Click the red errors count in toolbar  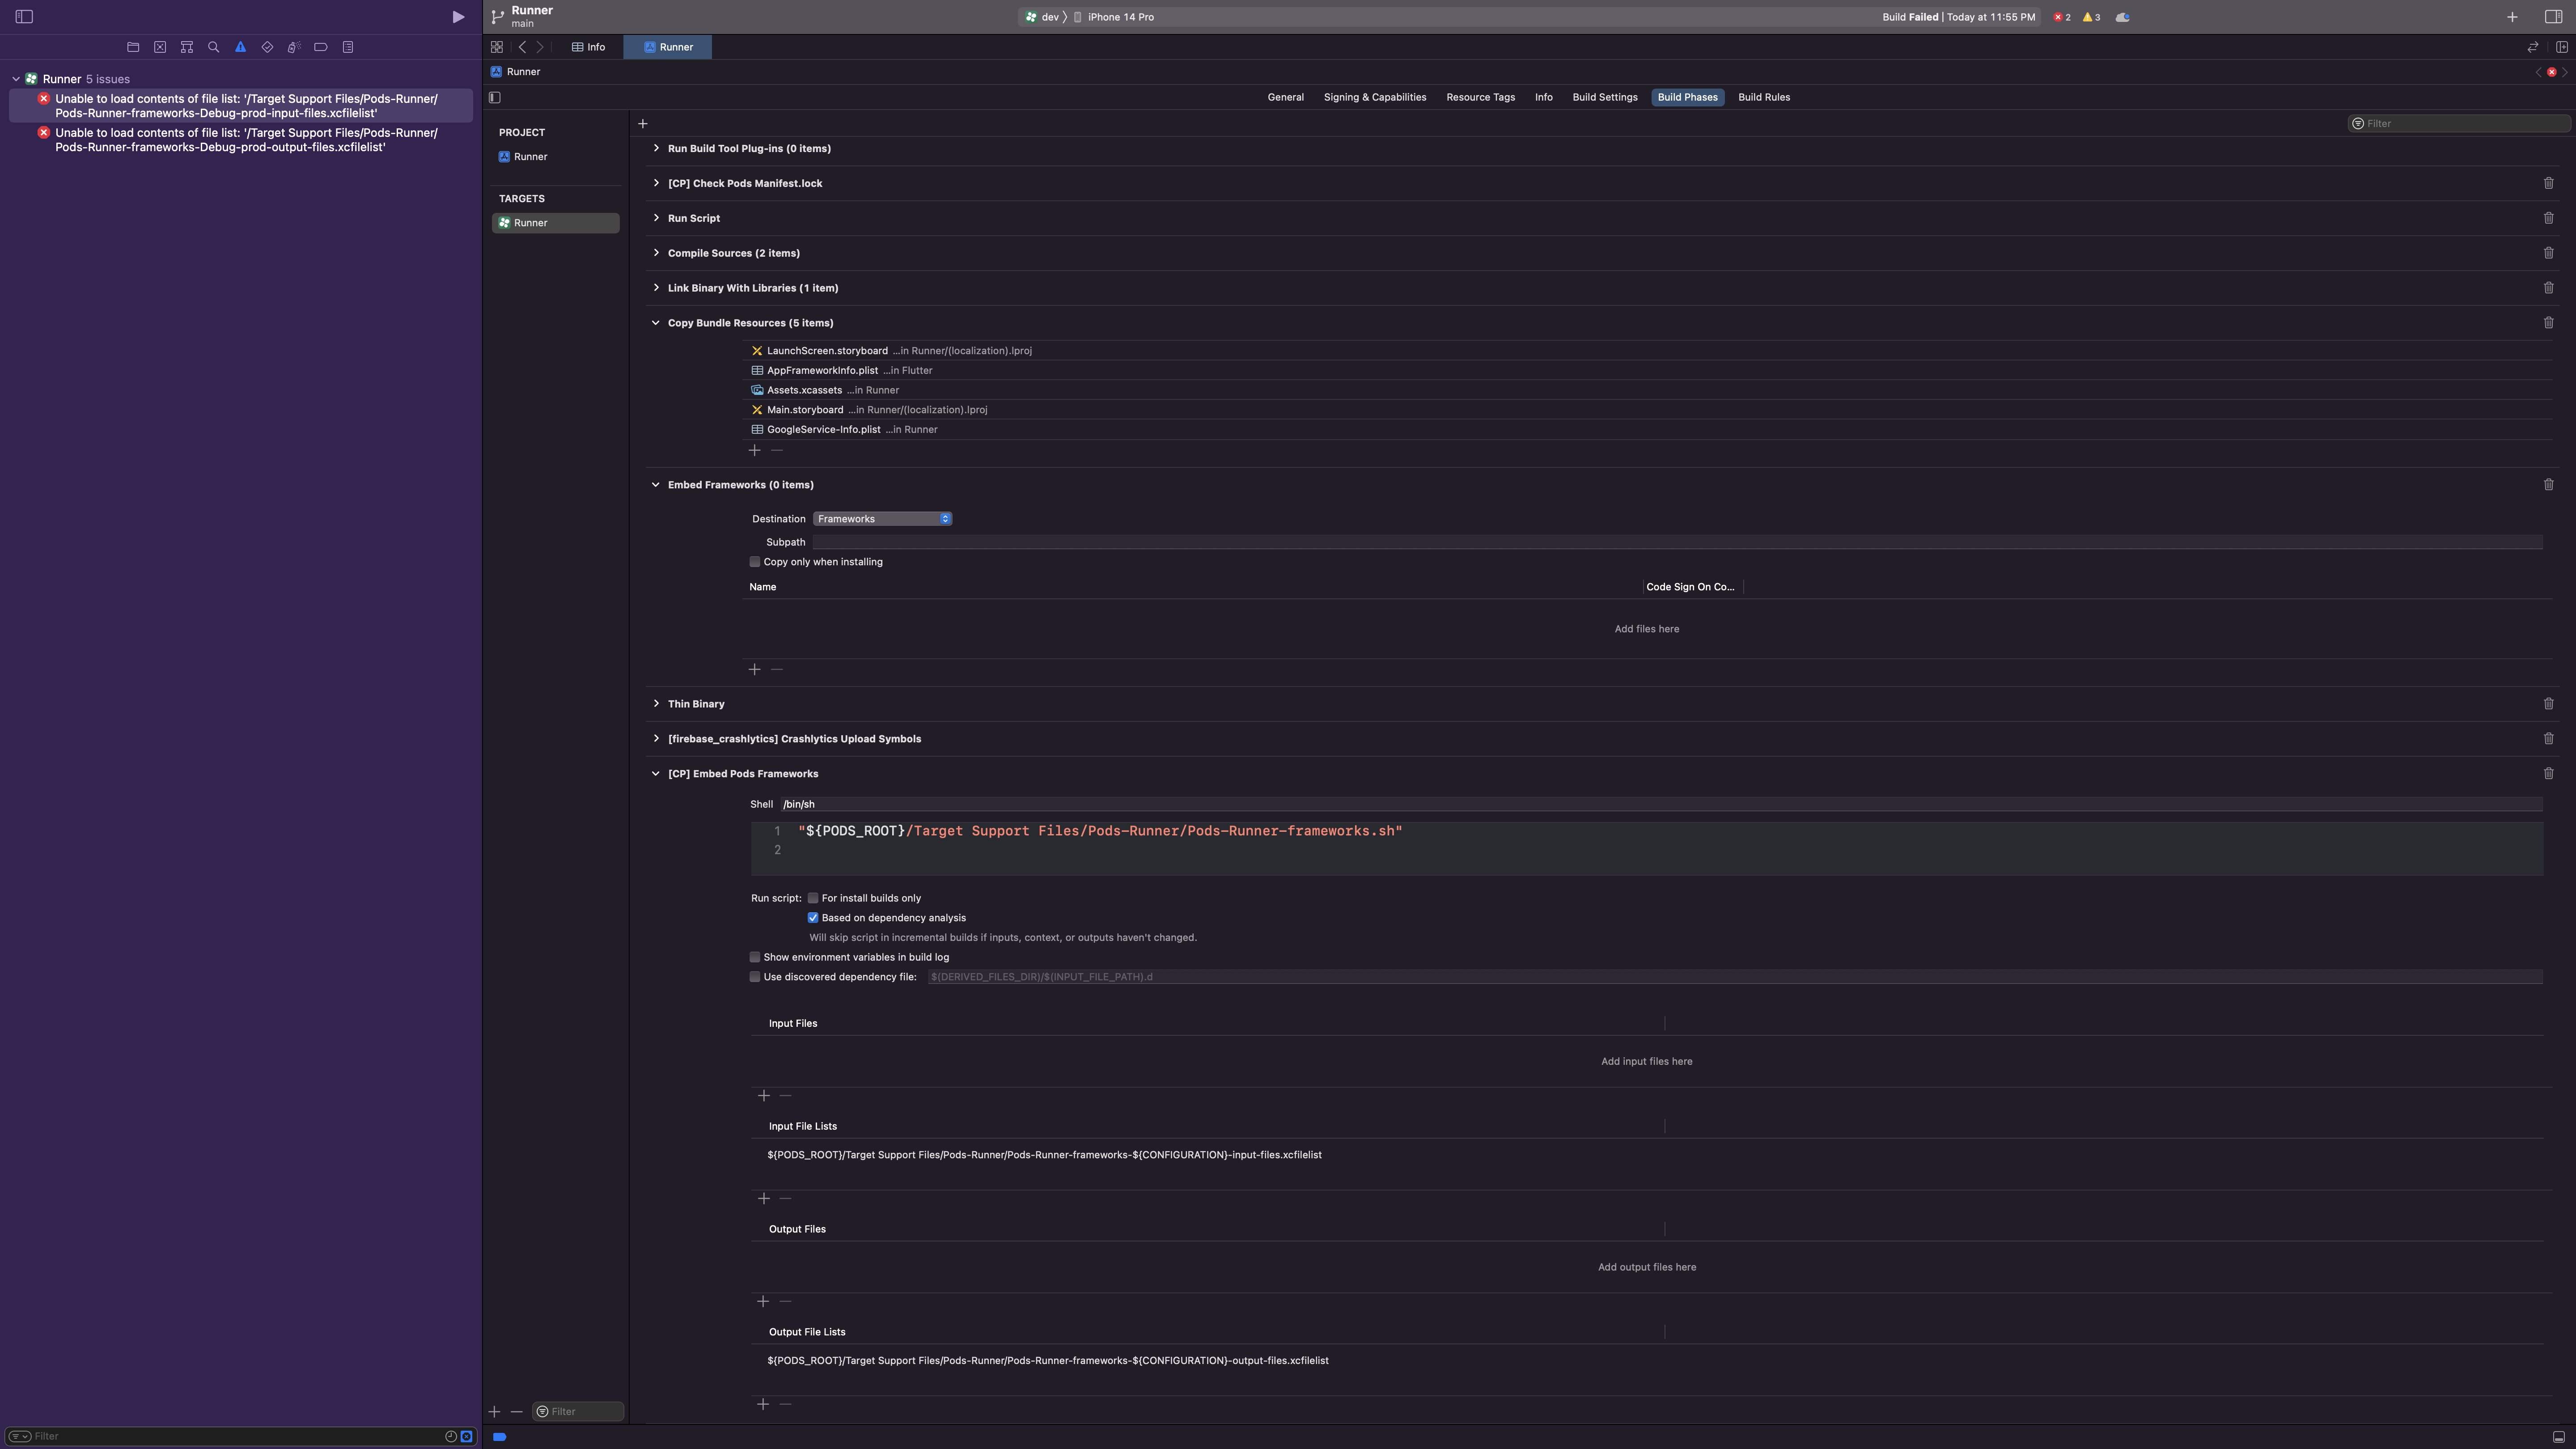coord(2062,17)
